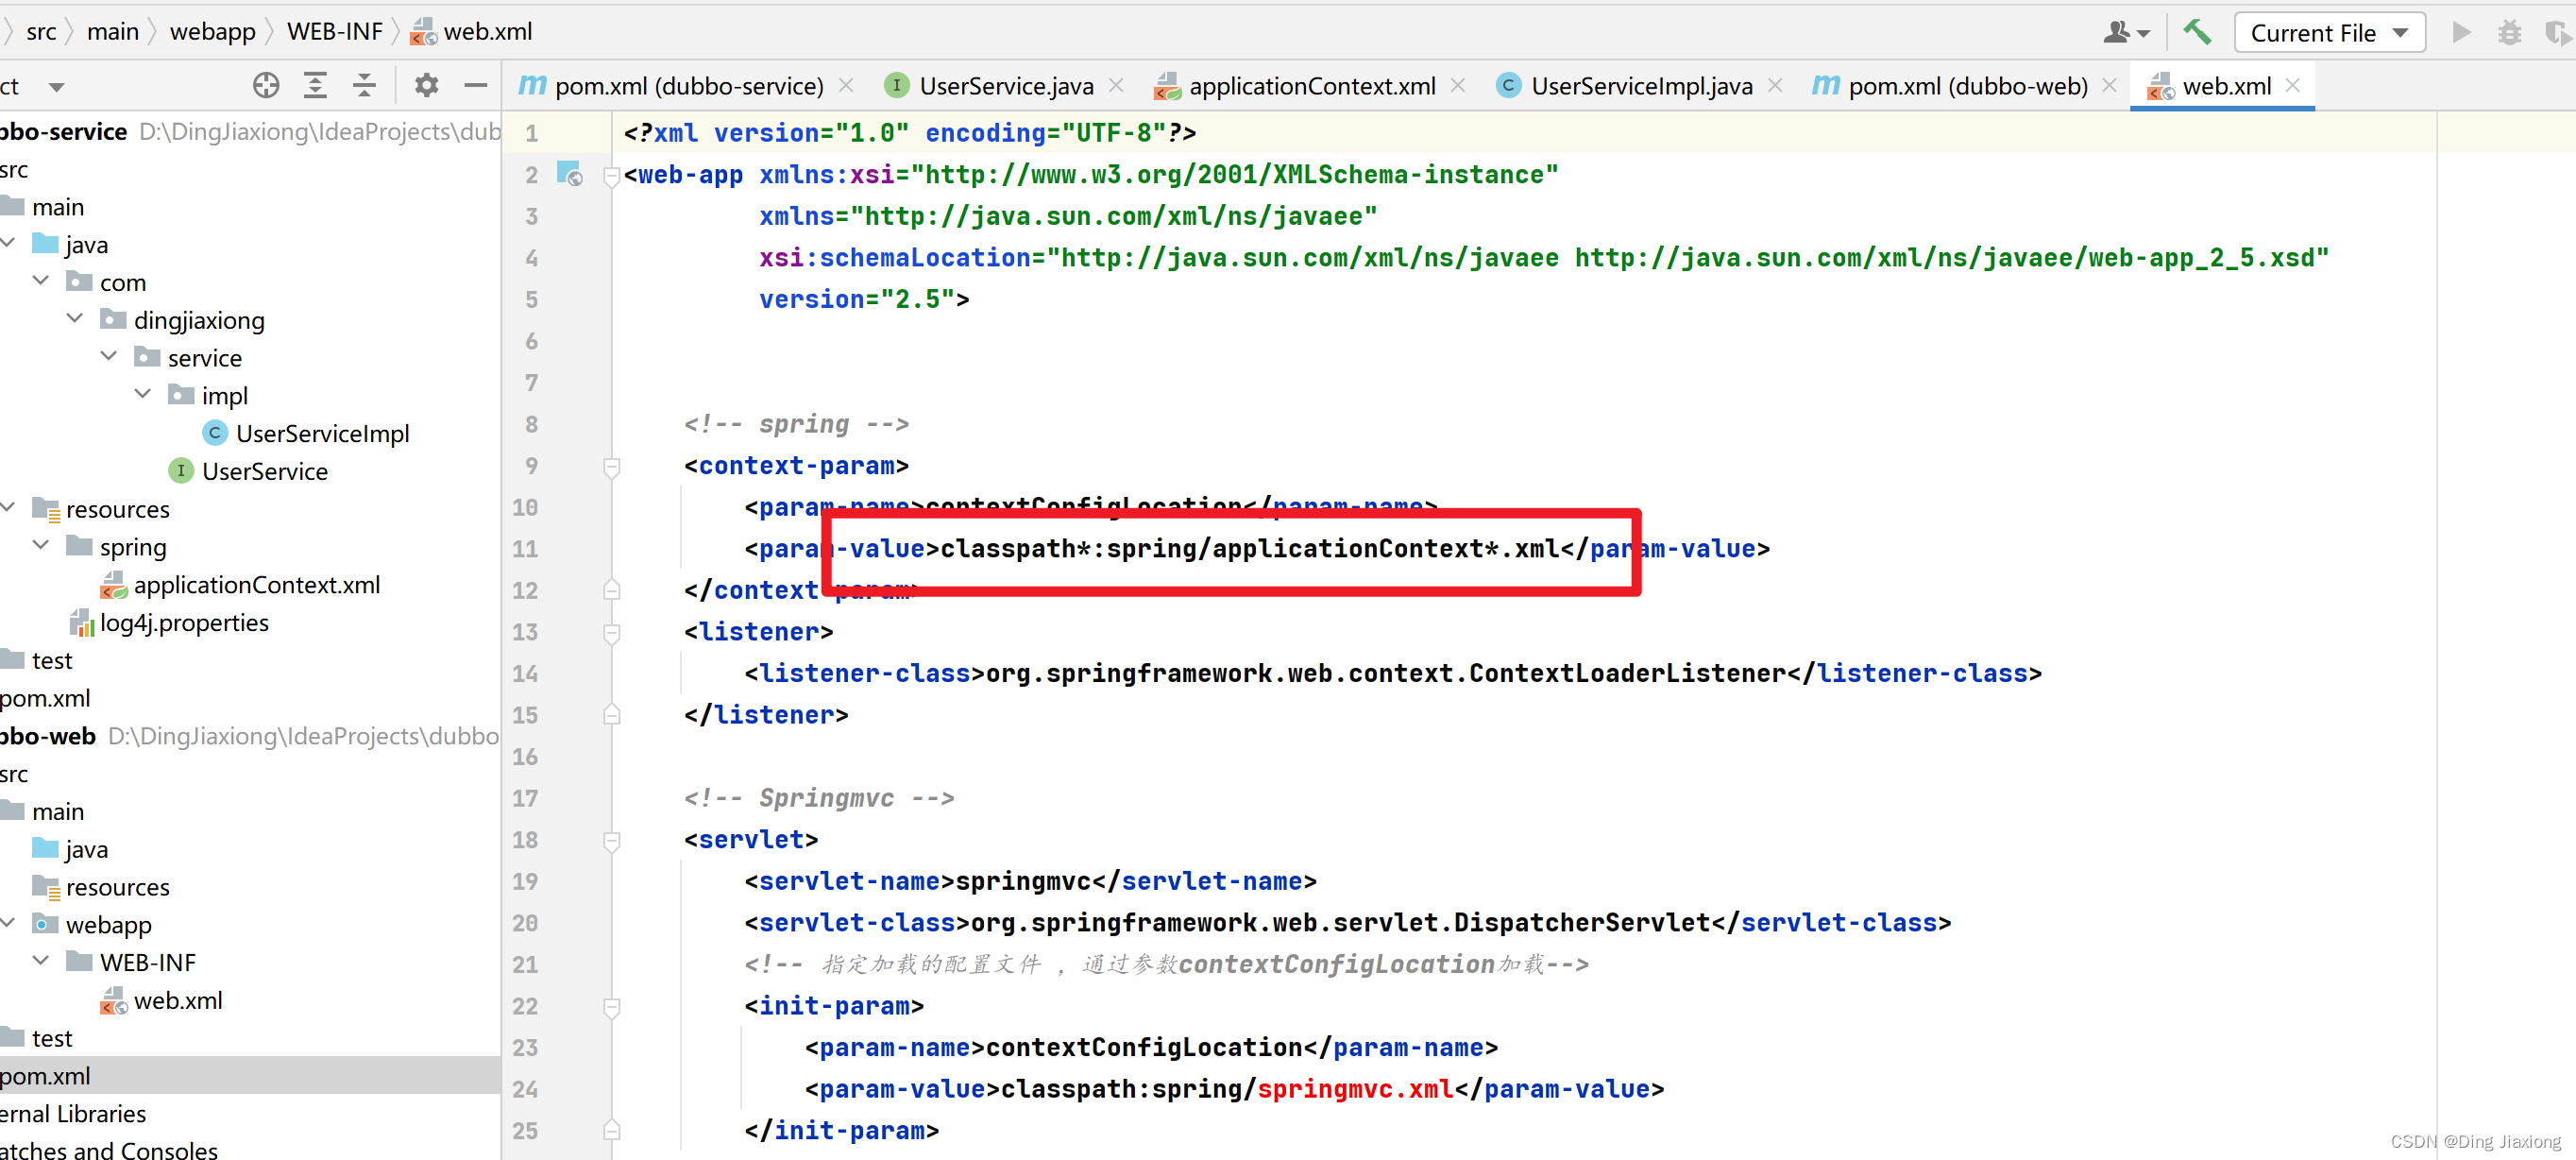
Task: Close the web.xml tab
Action: pyautogui.click(x=2293, y=86)
